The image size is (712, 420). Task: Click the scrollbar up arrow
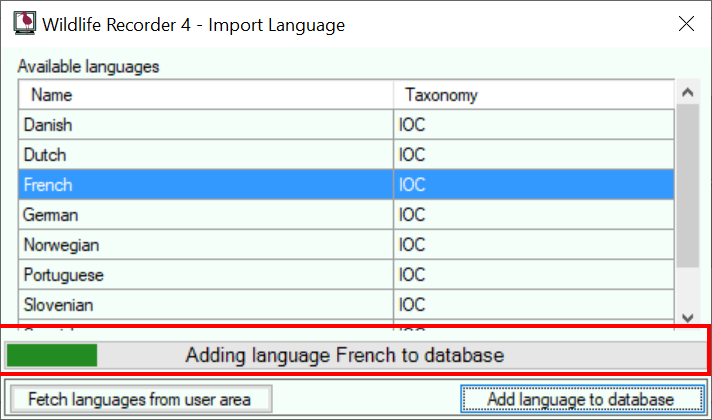(x=687, y=93)
